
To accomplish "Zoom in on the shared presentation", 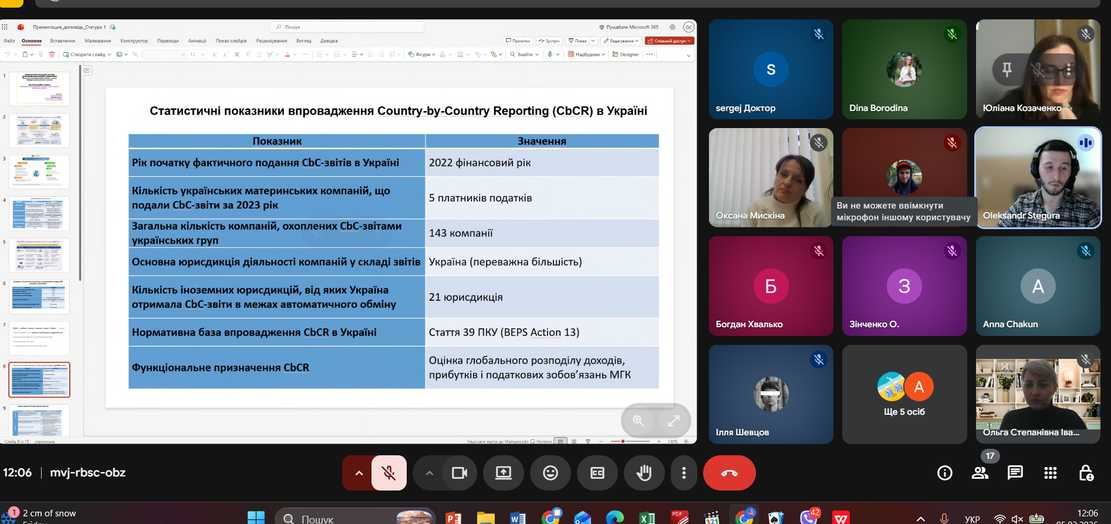I will (x=639, y=421).
